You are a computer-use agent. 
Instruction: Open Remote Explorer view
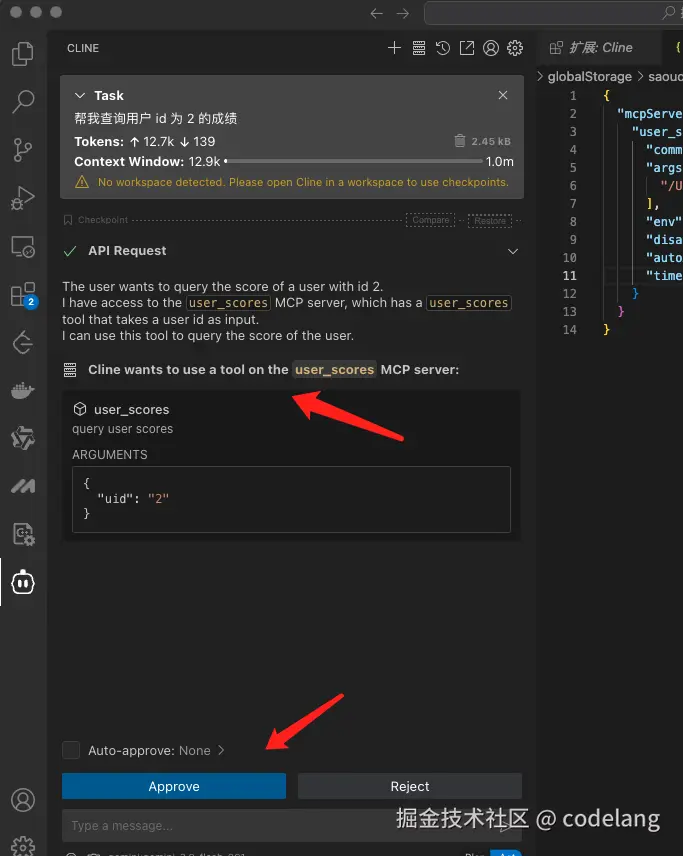[22, 247]
